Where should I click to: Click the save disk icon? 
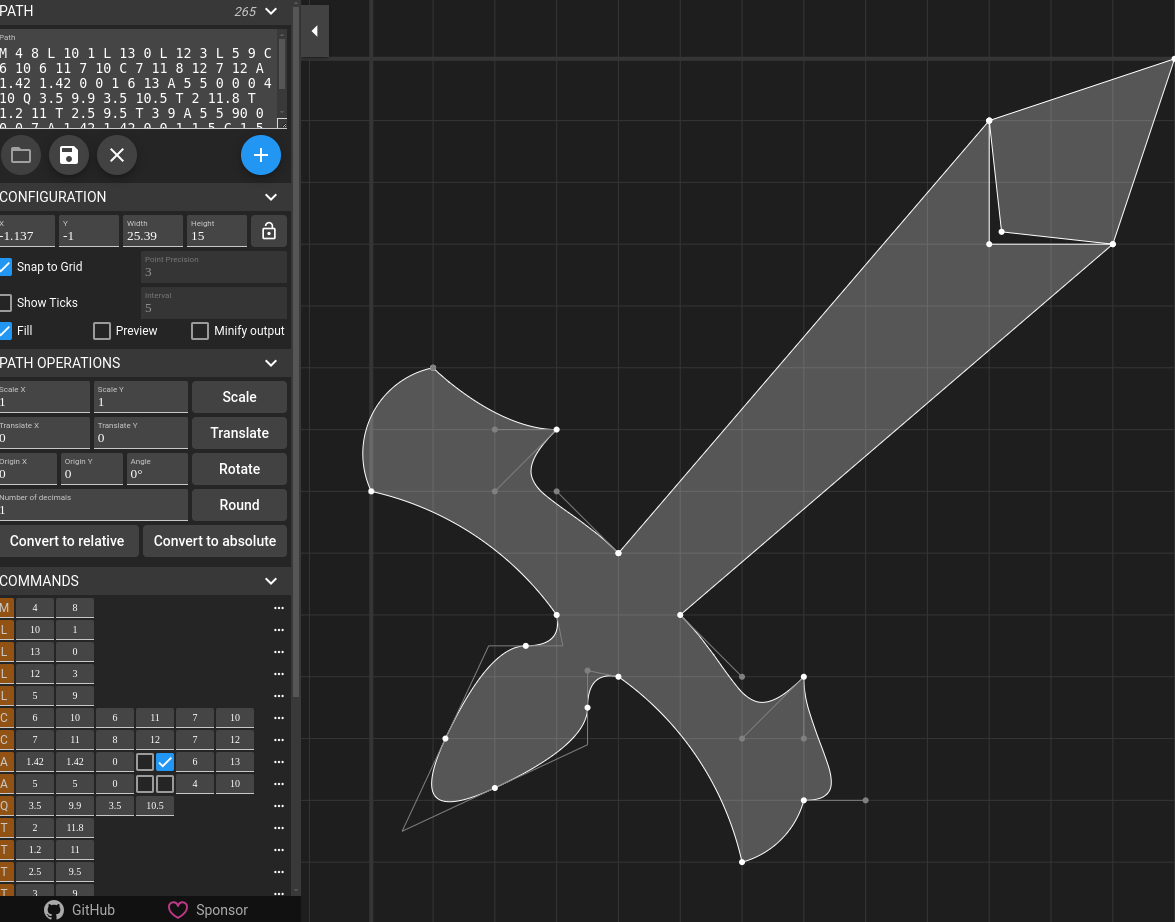coord(69,155)
